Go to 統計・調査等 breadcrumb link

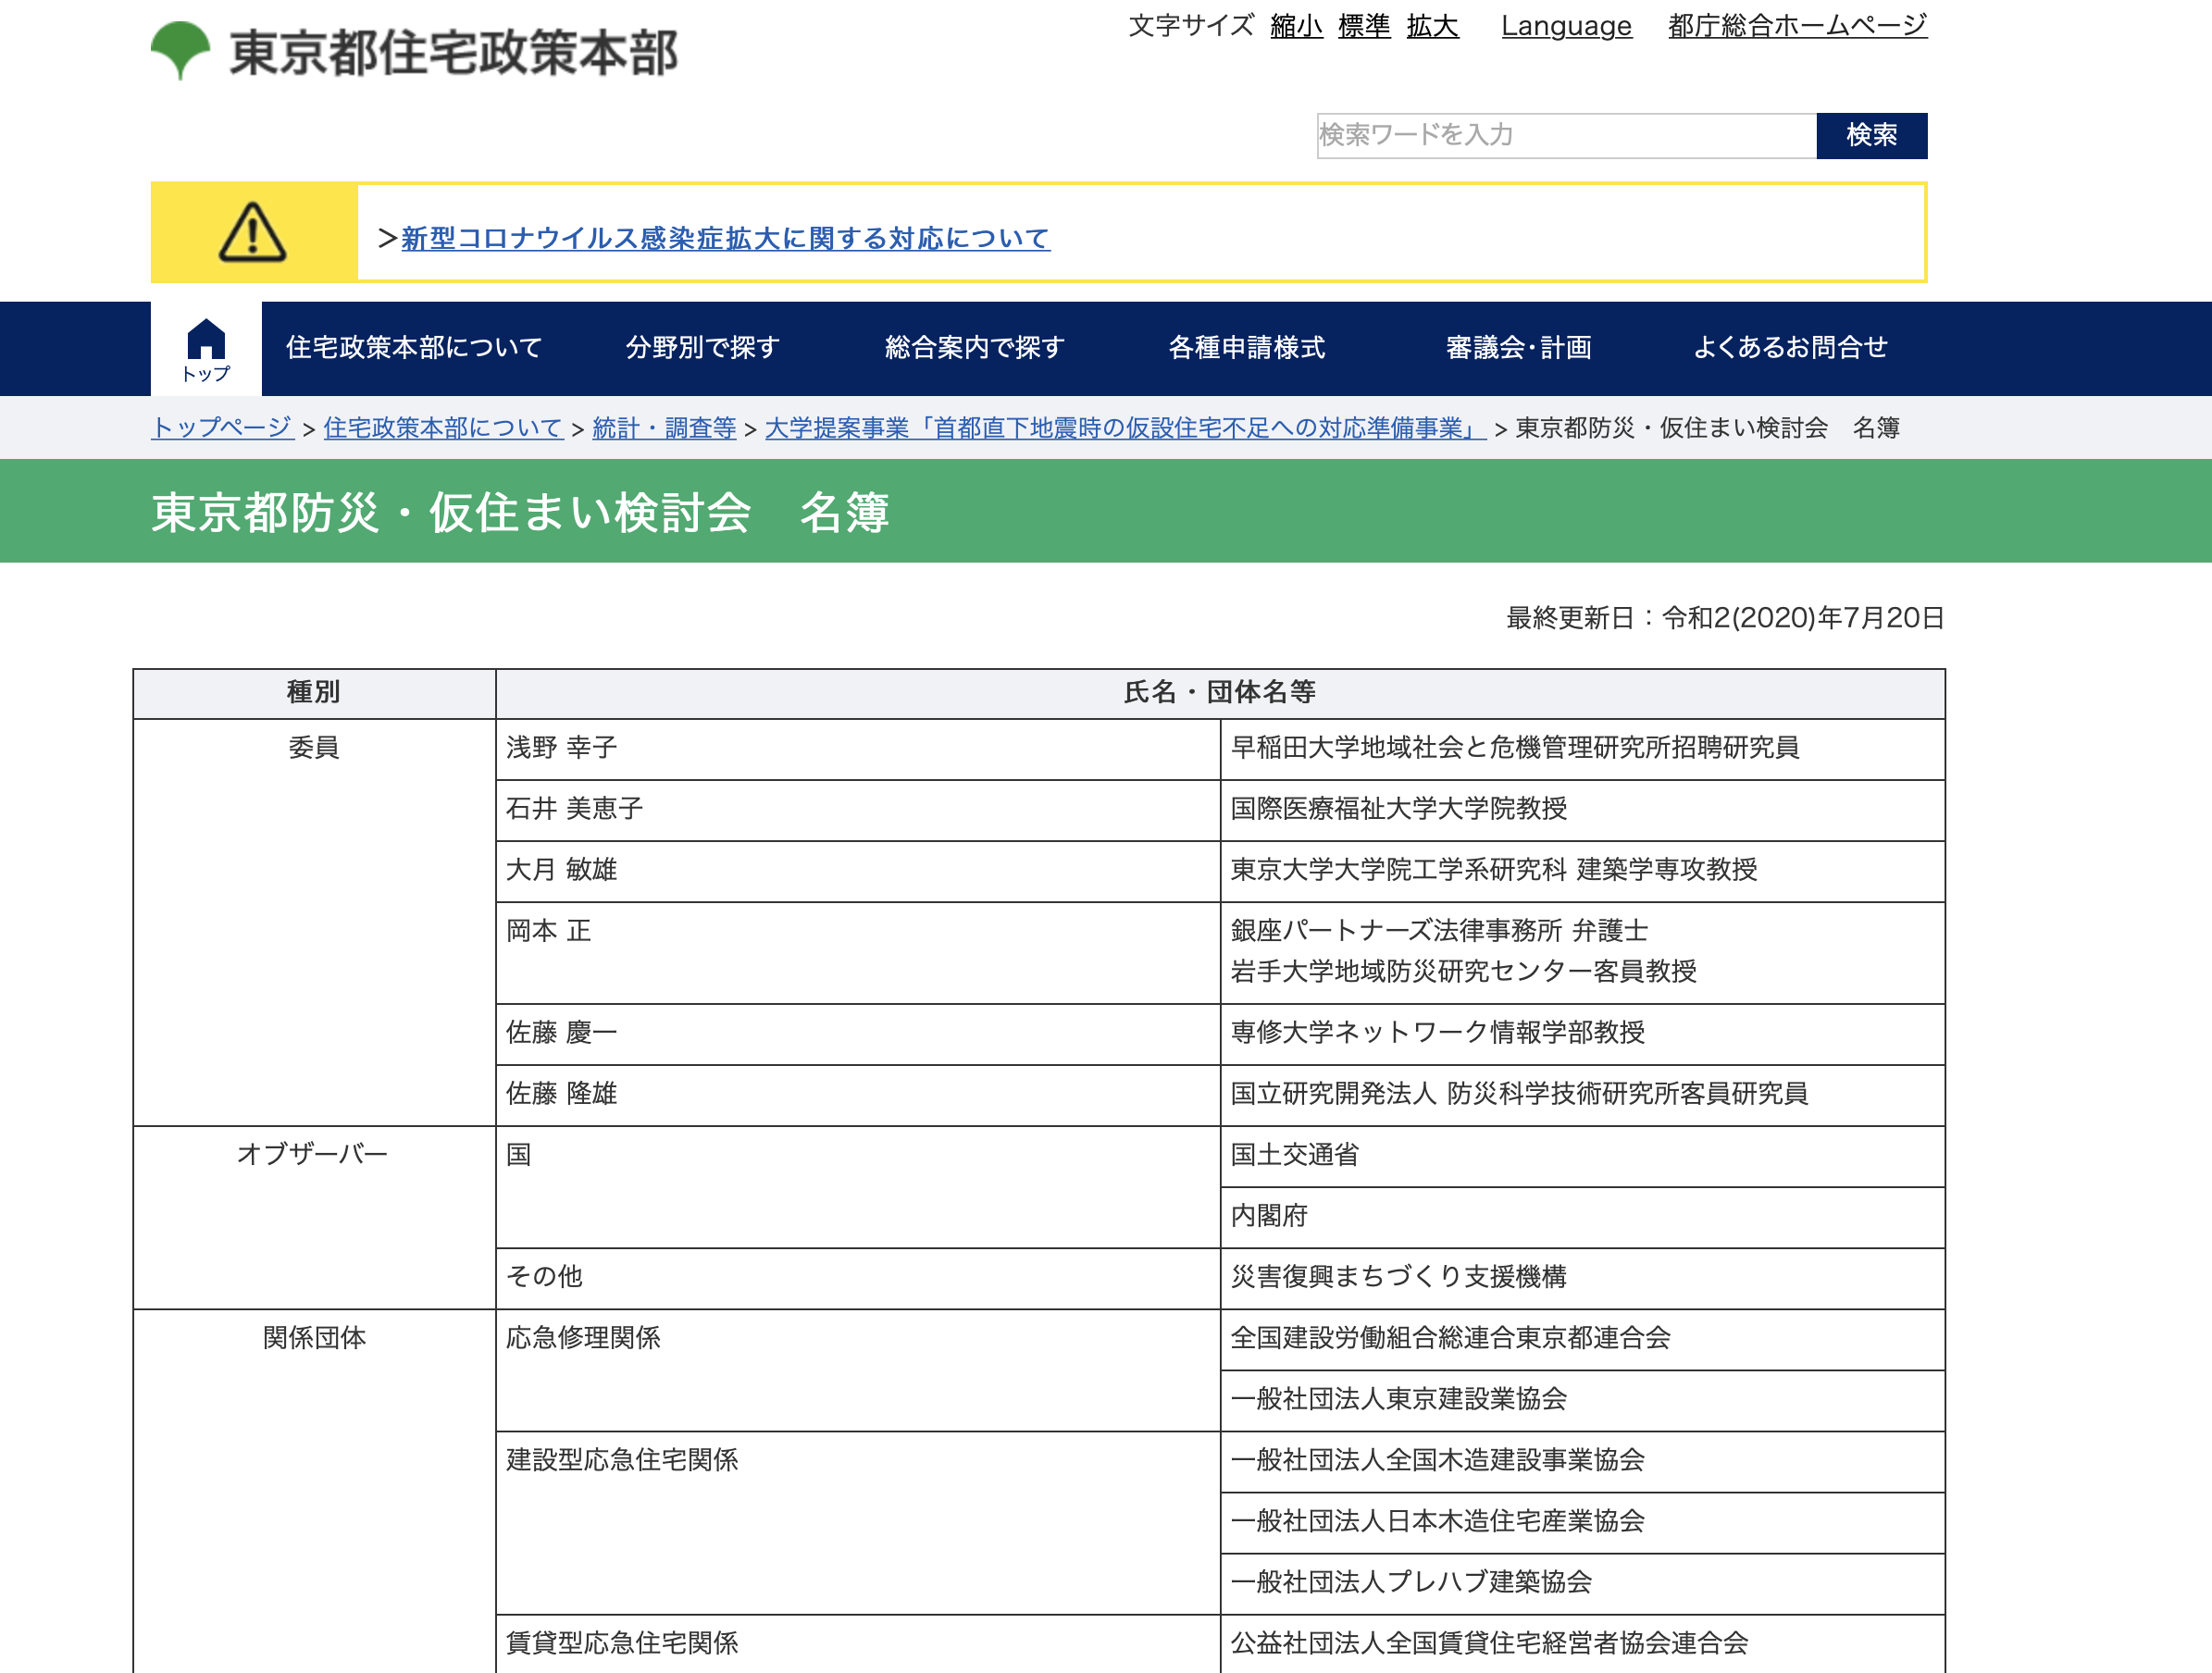[x=664, y=428]
